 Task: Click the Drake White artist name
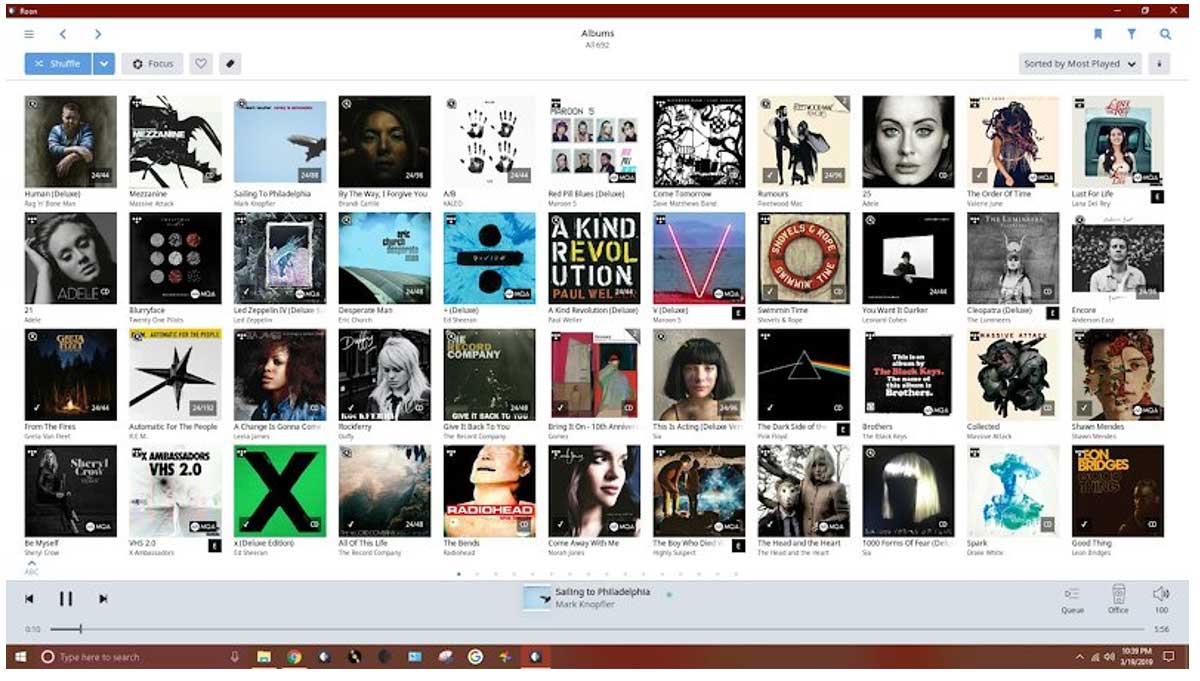[x=985, y=553]
